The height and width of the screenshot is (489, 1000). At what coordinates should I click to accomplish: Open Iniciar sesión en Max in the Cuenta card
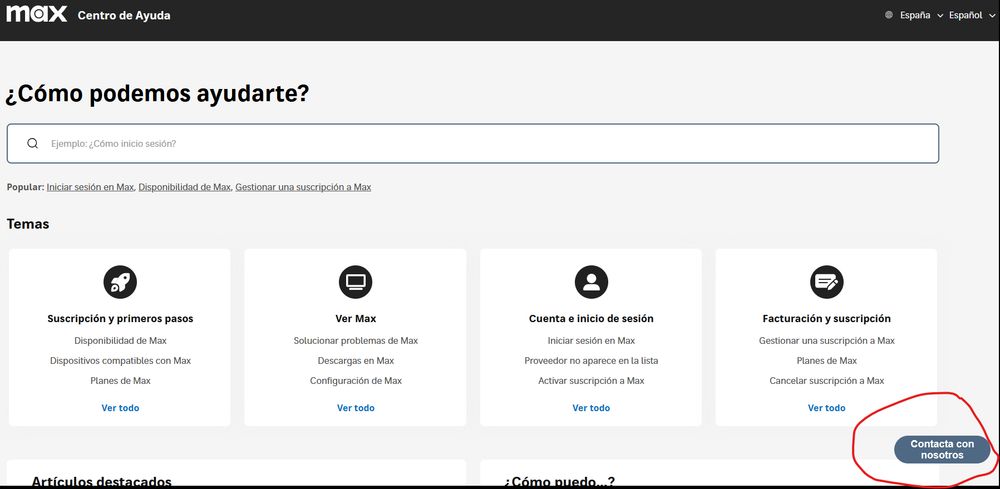point(591,341)
